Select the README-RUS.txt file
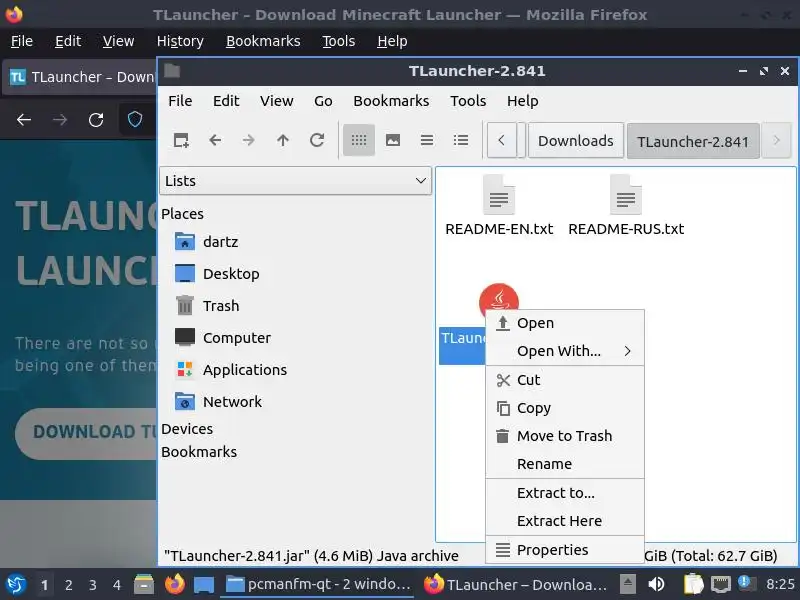800x600 pixels. coord(626,206)
